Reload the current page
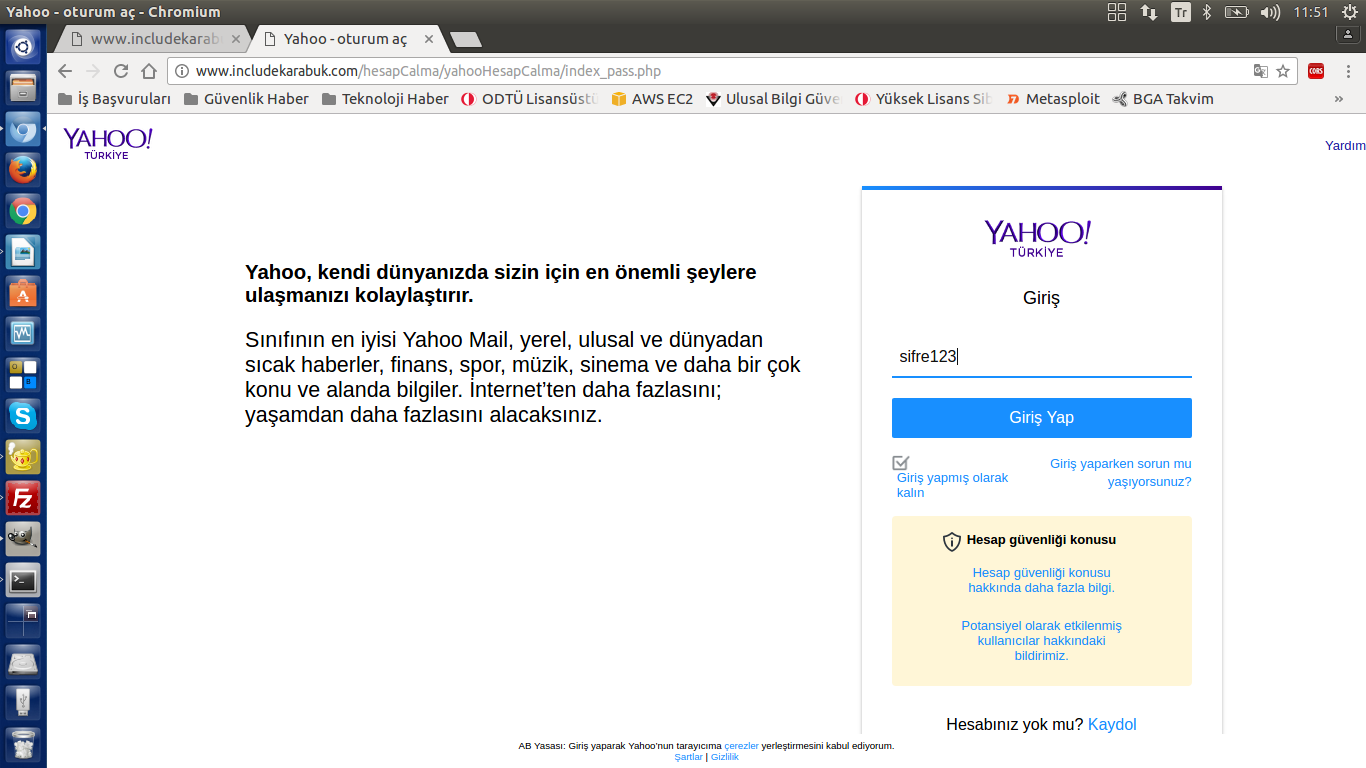Screen dimensions: 1366x768 (121, 71)
